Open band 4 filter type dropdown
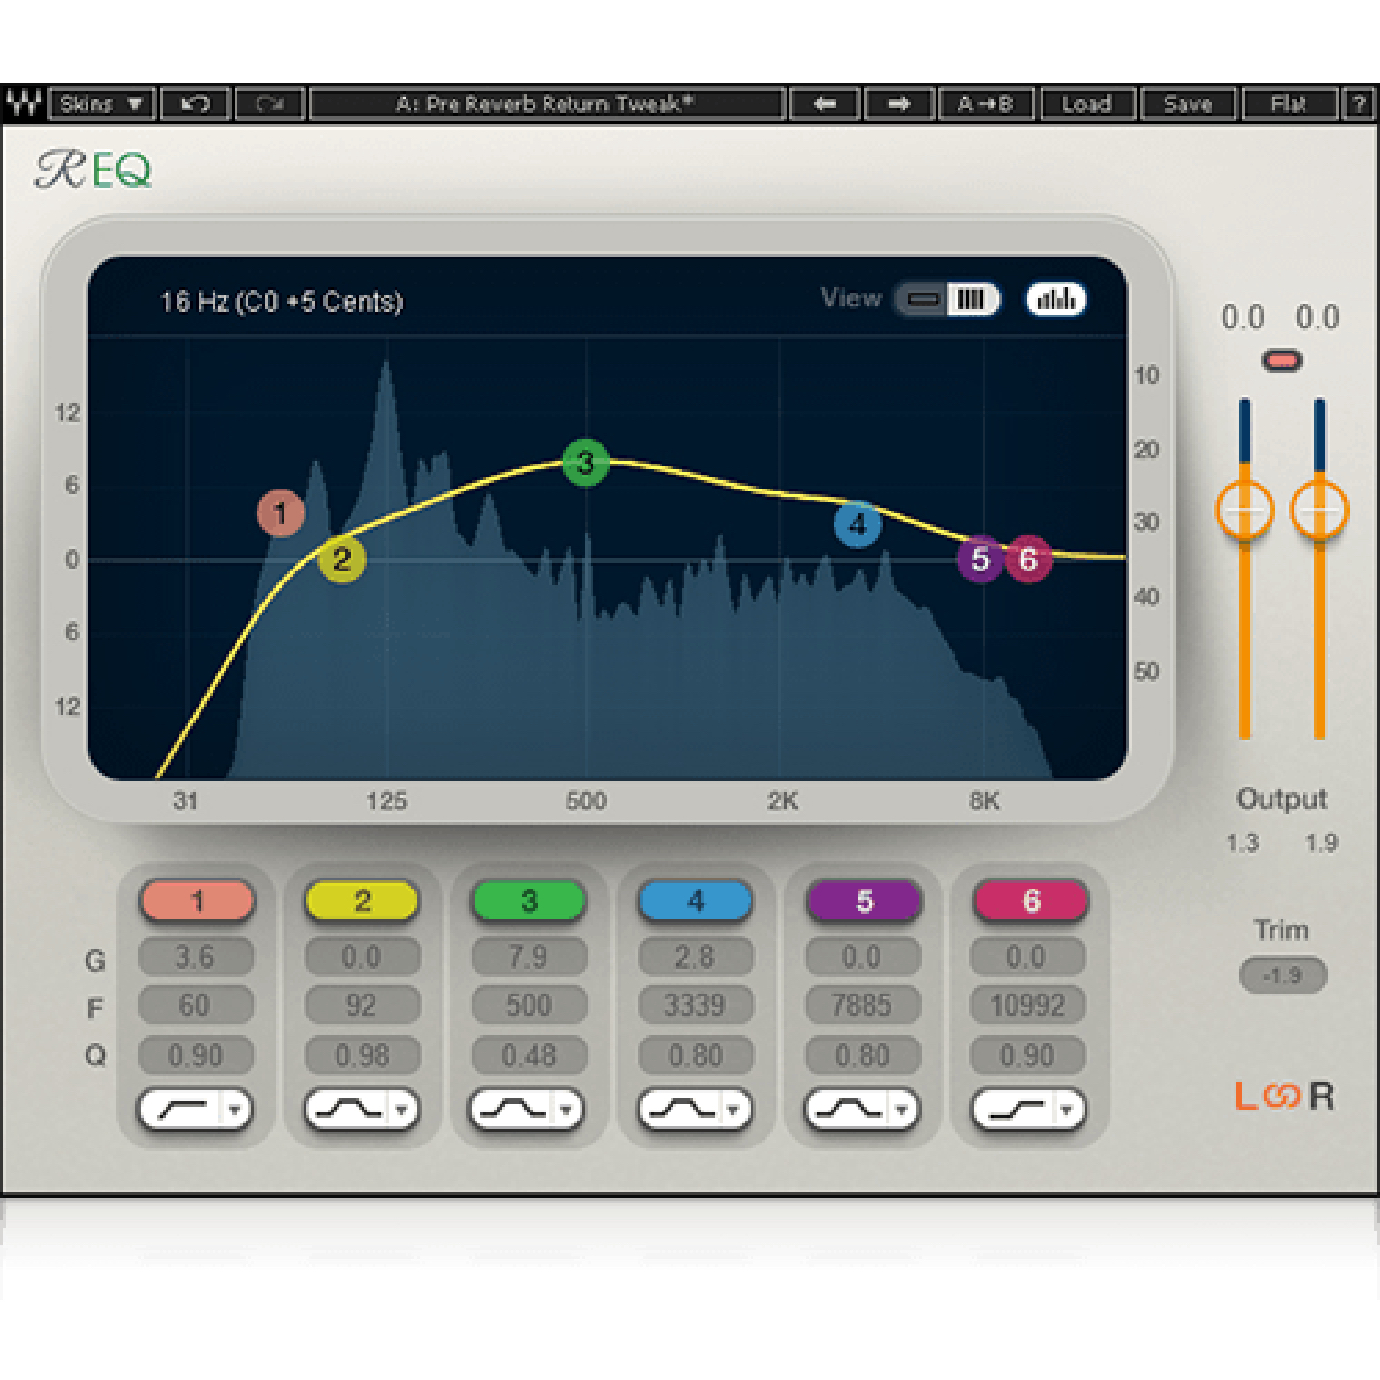The image size is (1380, 1380). (x=695, y=1110)
